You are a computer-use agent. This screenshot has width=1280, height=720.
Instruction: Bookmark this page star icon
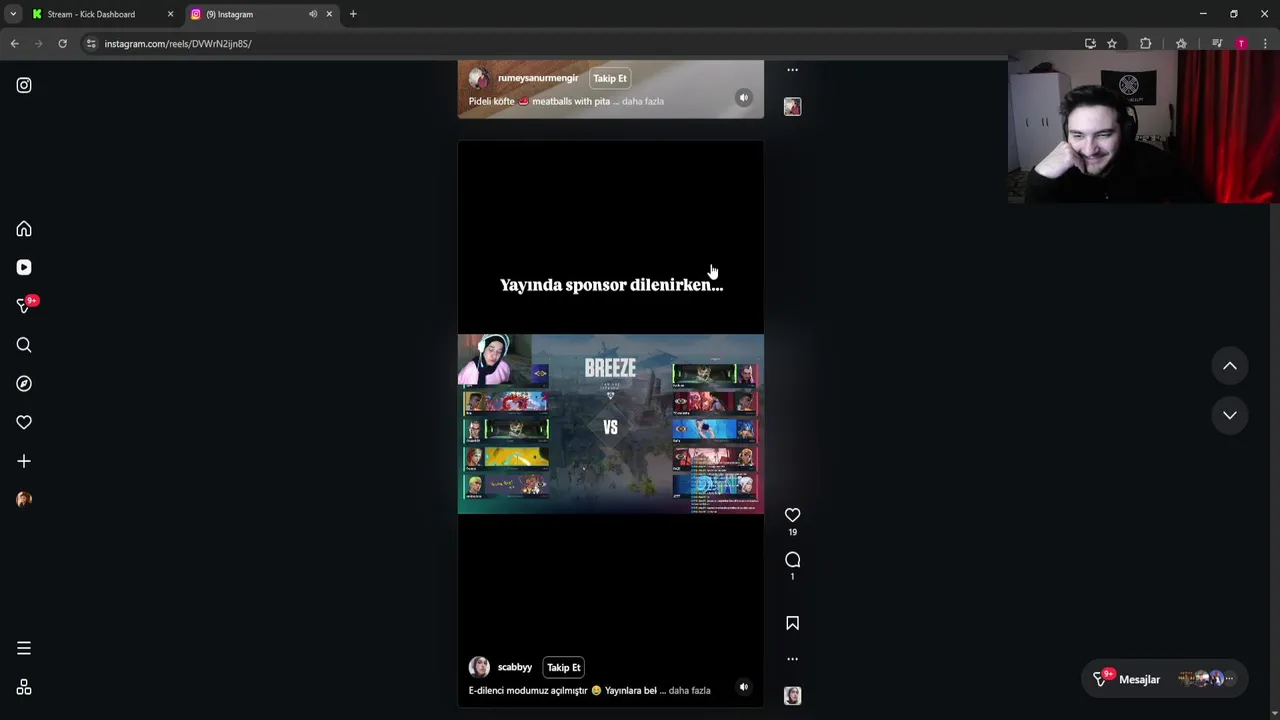(1112, 44)
